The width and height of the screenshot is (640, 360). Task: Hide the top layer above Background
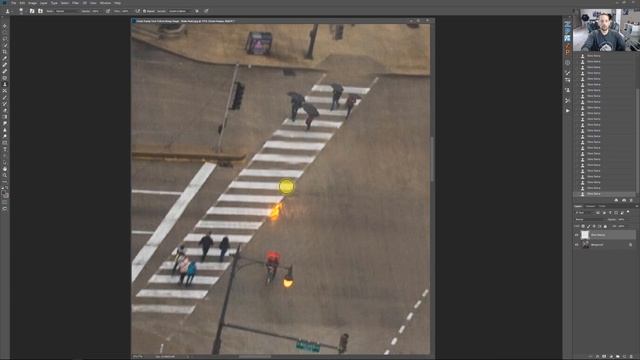coord(577,235)
